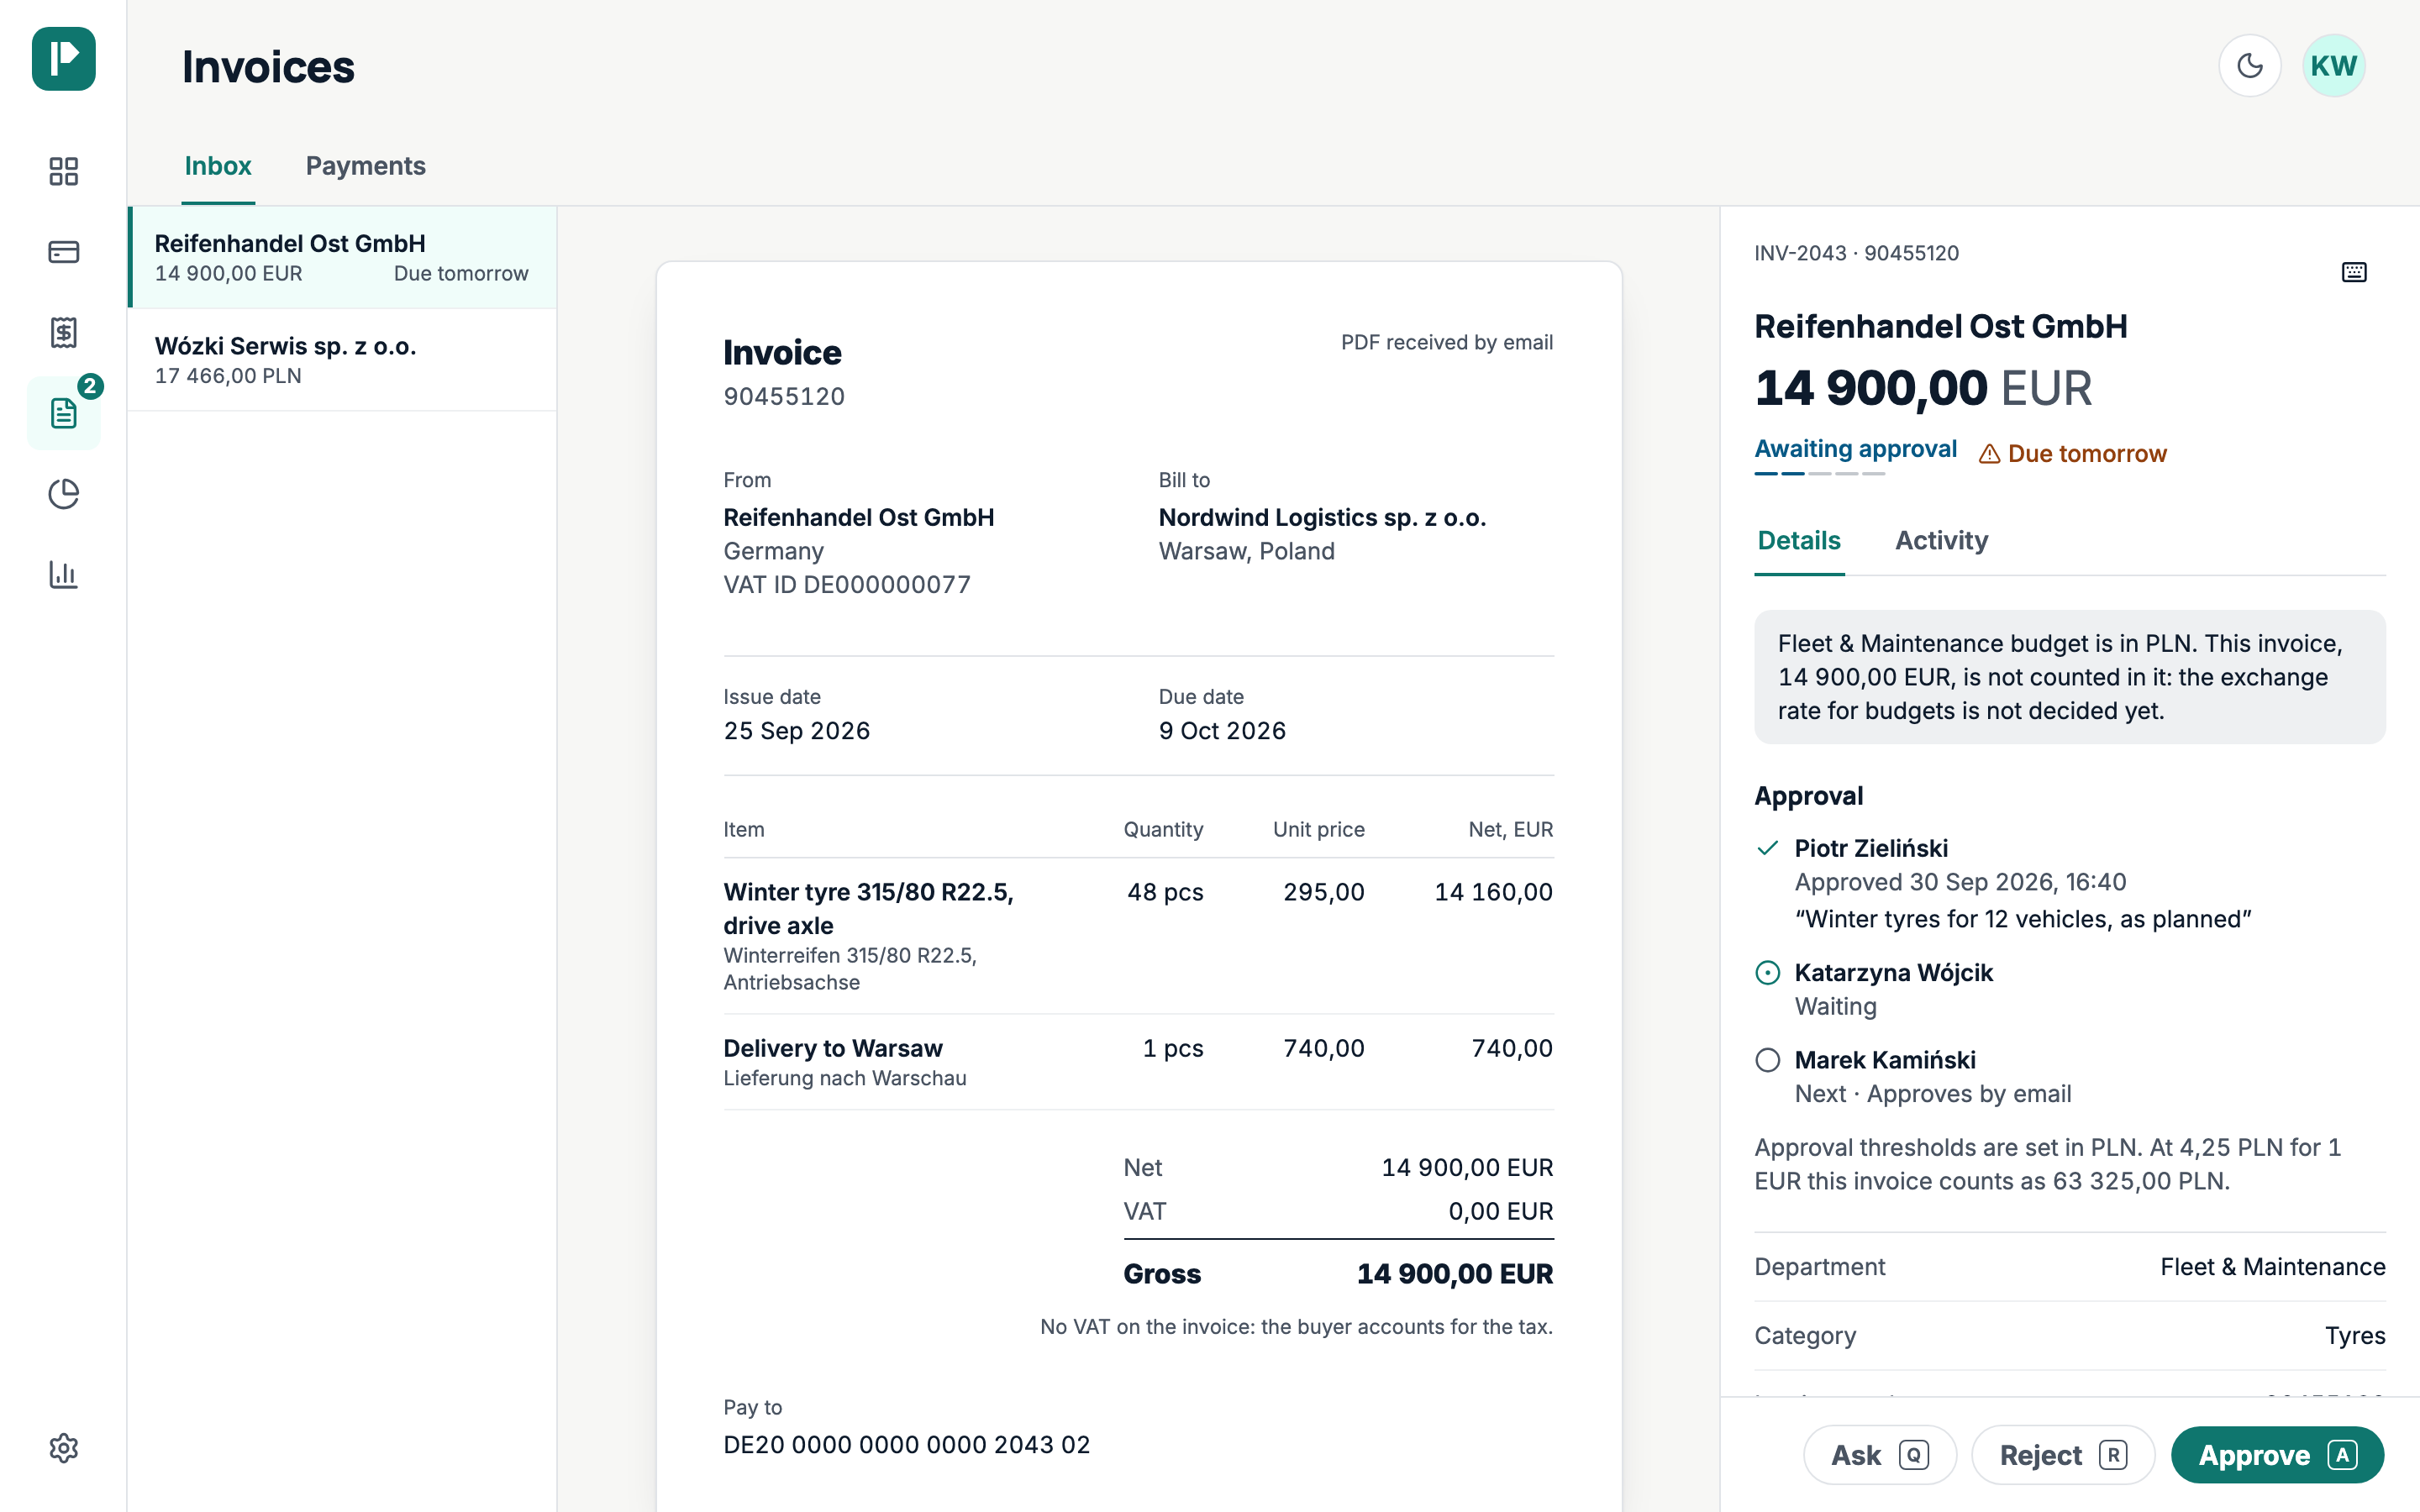Click Winter tyre 315/80 R22.5 line item
The width and height of the screenshot is (2420, 1512).
click(1138, 936)
